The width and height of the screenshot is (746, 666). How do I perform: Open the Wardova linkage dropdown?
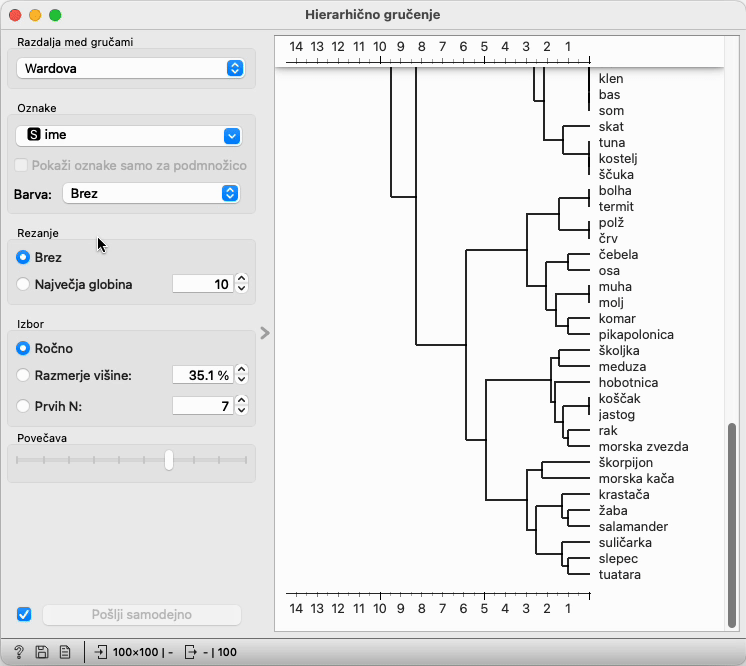tap(131, 69)
